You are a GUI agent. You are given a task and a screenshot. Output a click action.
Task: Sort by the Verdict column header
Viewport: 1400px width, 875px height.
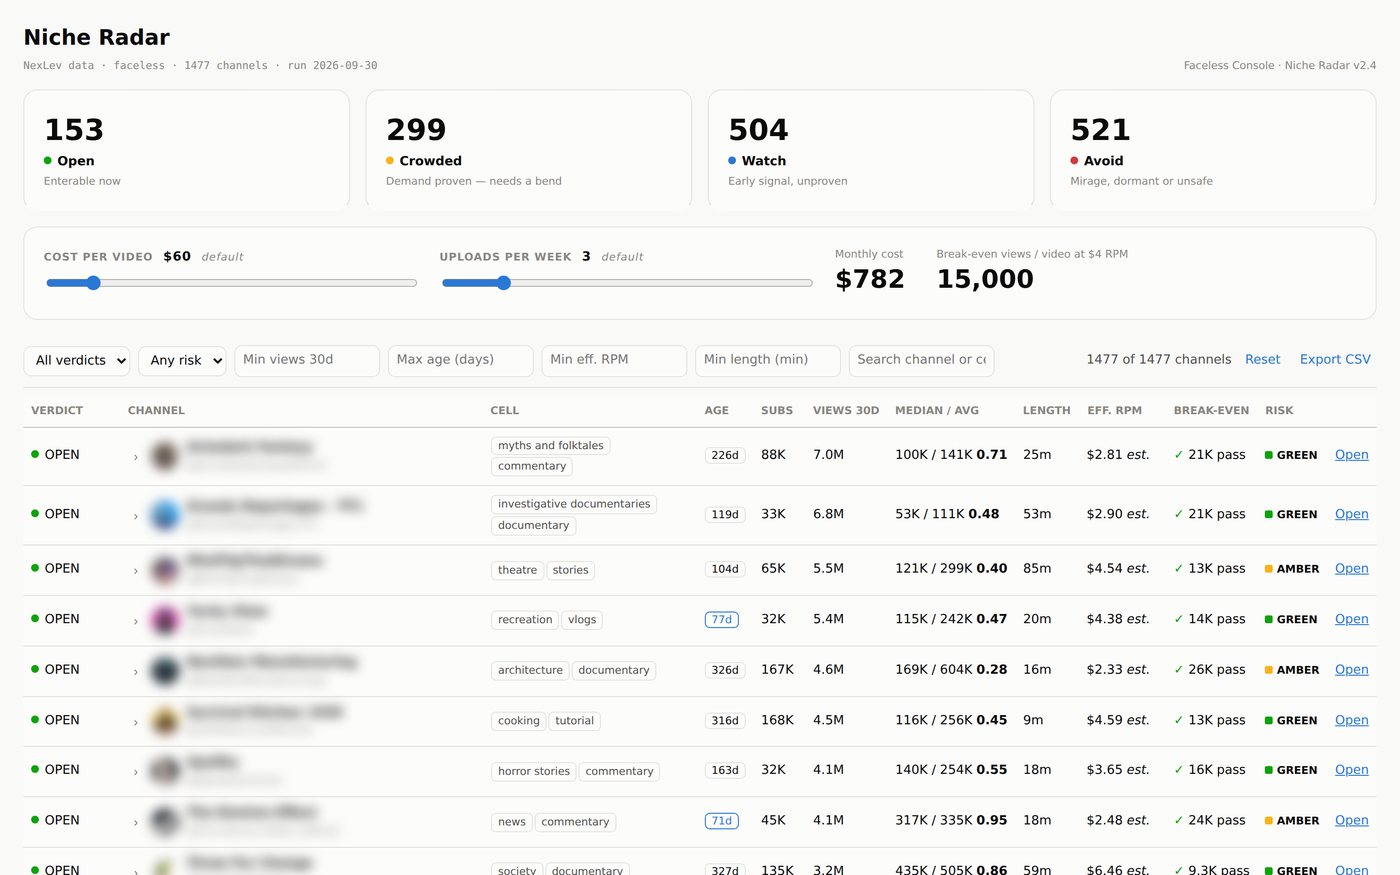coord(57,411)
